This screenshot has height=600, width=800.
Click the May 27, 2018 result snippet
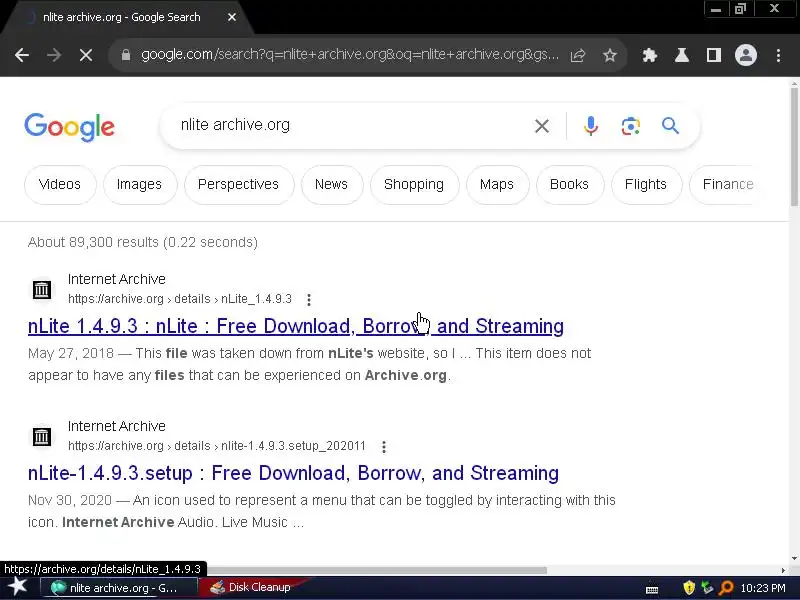pos(310,364)
